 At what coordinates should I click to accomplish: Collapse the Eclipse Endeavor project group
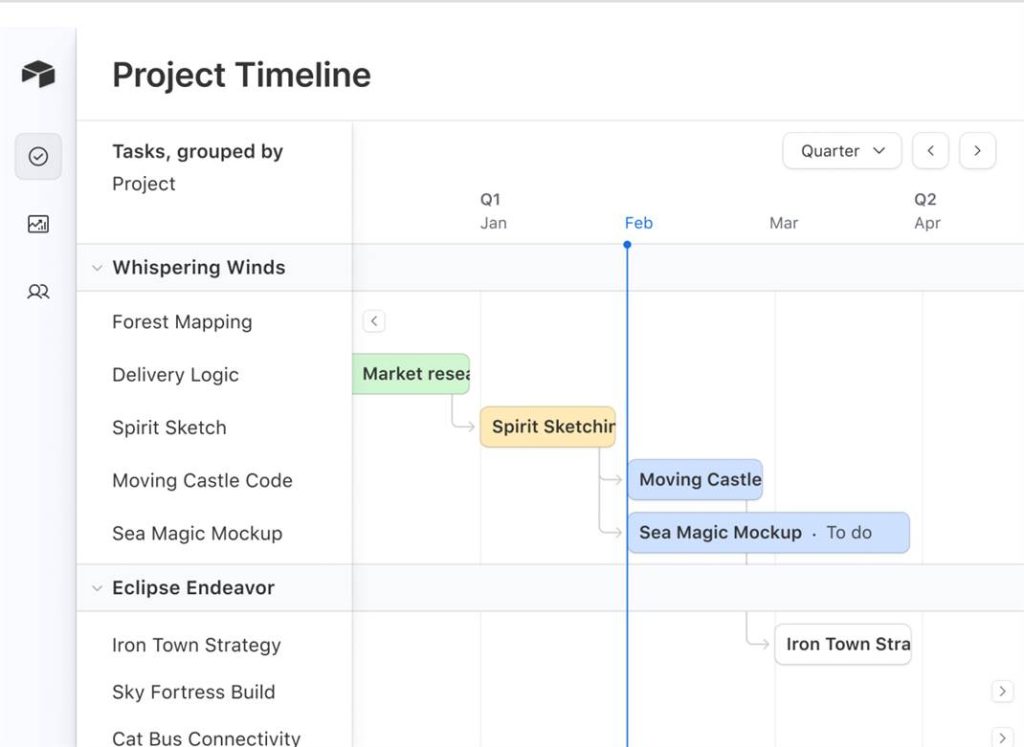click(97, 588)
